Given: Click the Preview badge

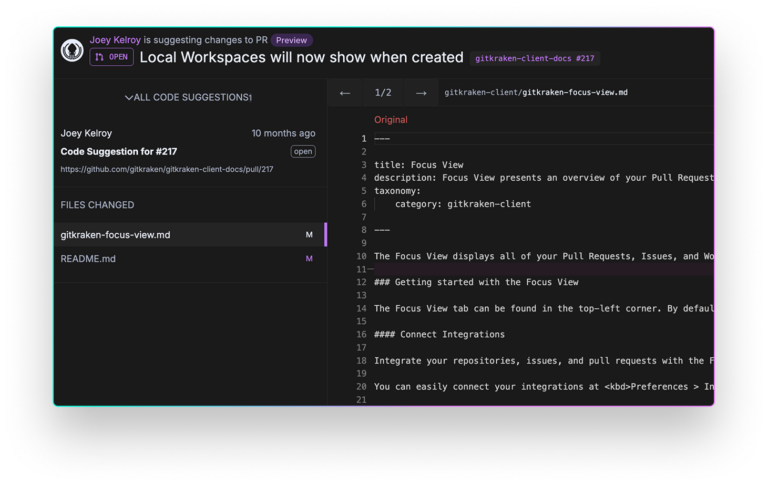Looking at the screenshot, I should click(x=291, y=40).
